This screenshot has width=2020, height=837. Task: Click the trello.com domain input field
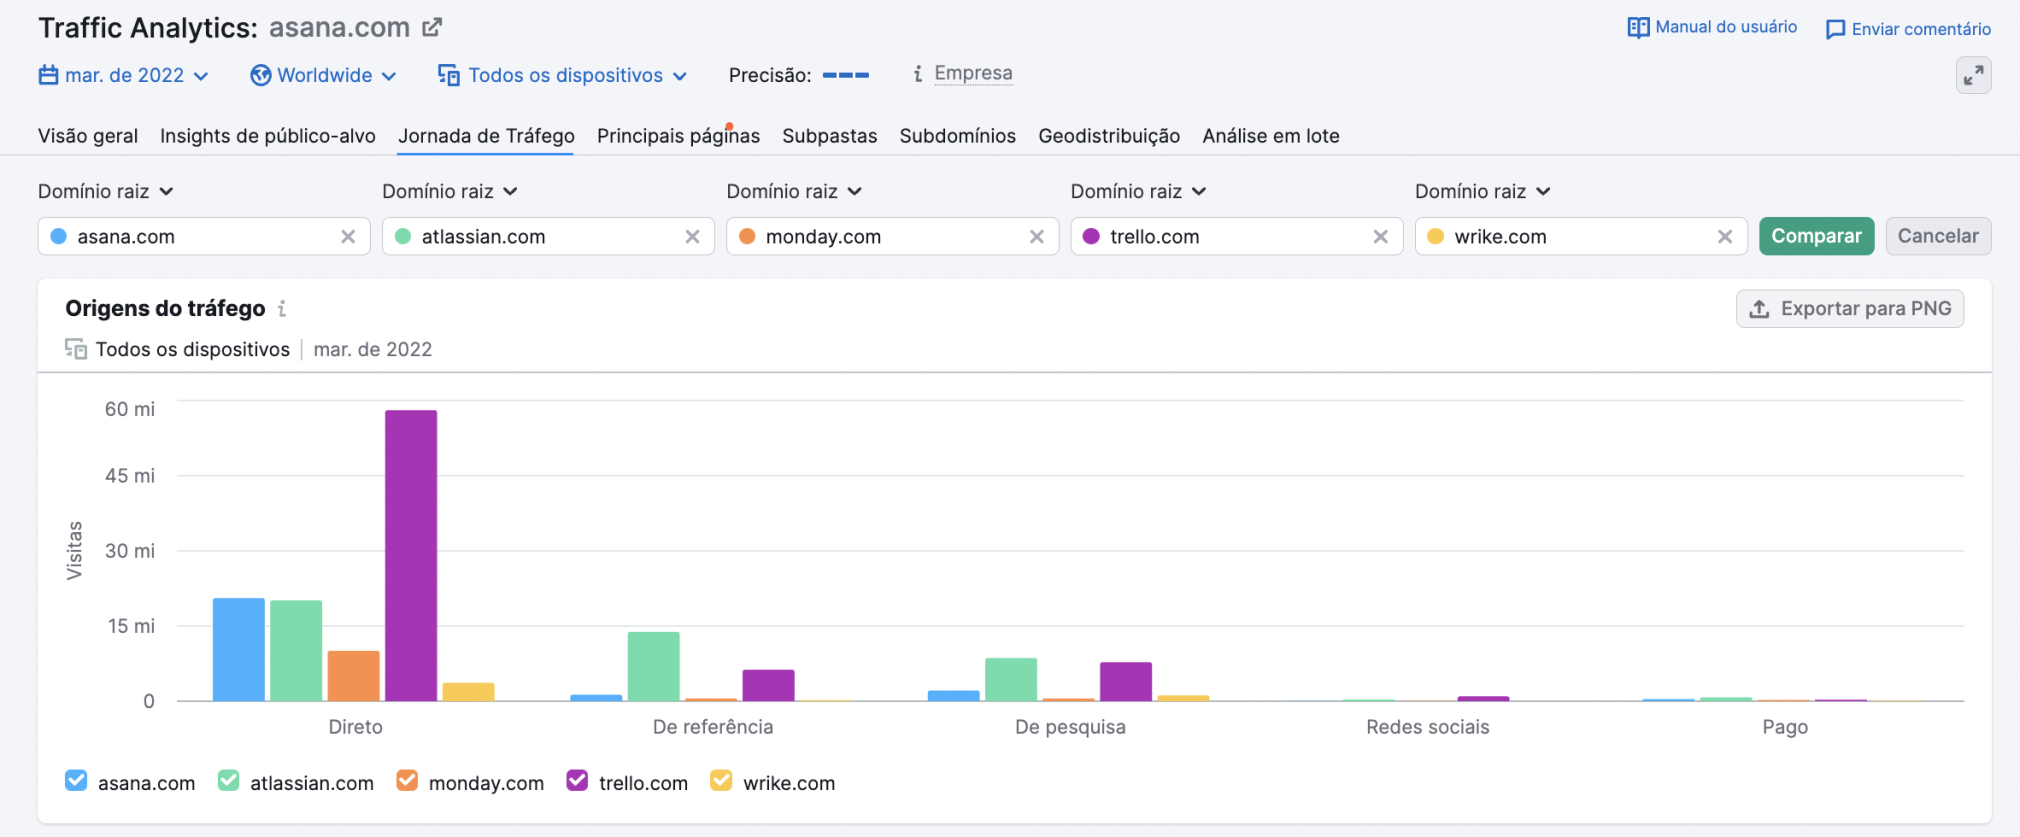click(1236, 237)
